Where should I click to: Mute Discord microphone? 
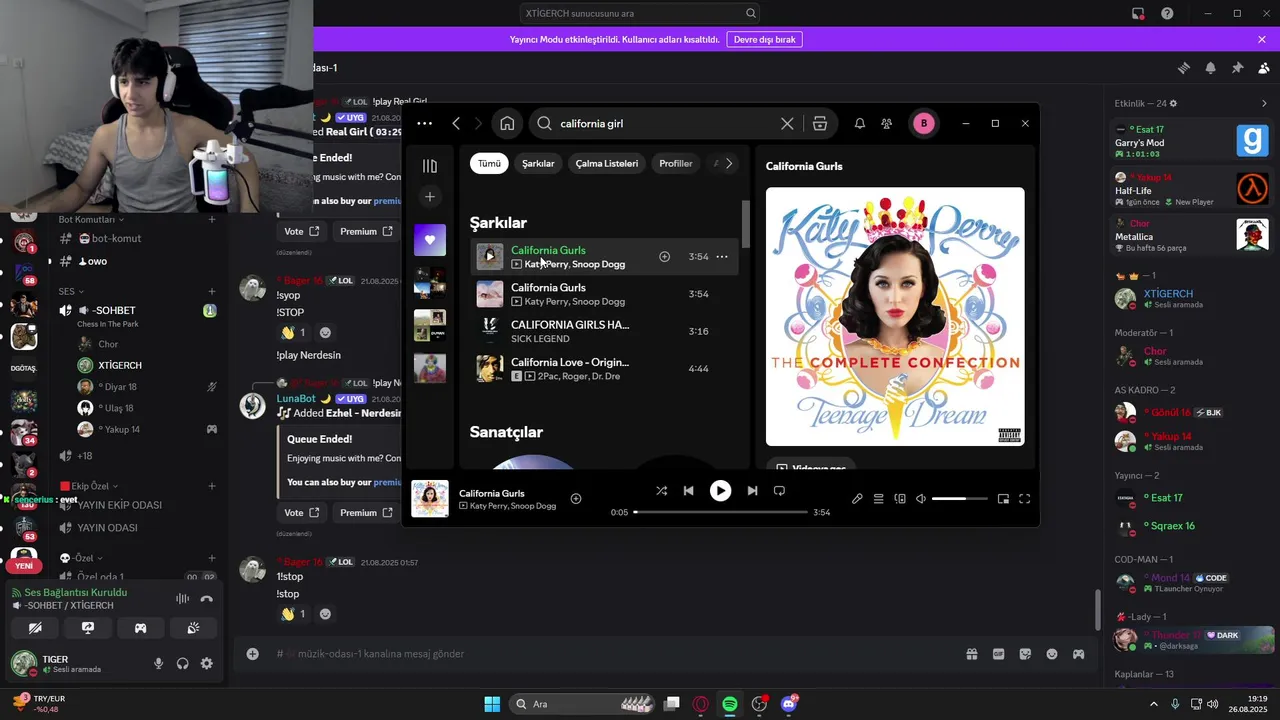[158, 663]
